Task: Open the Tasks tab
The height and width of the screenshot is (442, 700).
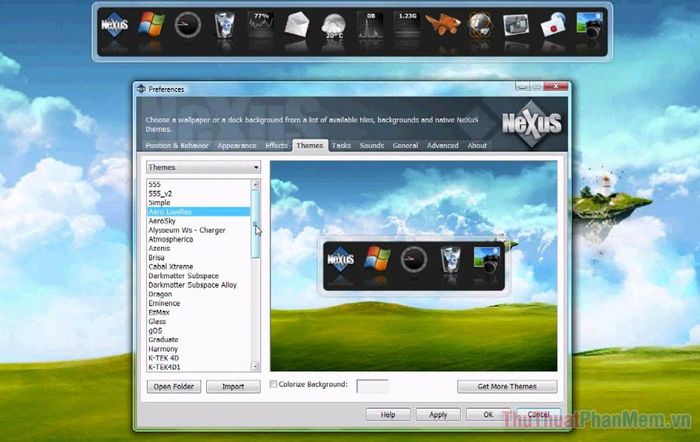Action: [x=342, y=146]
